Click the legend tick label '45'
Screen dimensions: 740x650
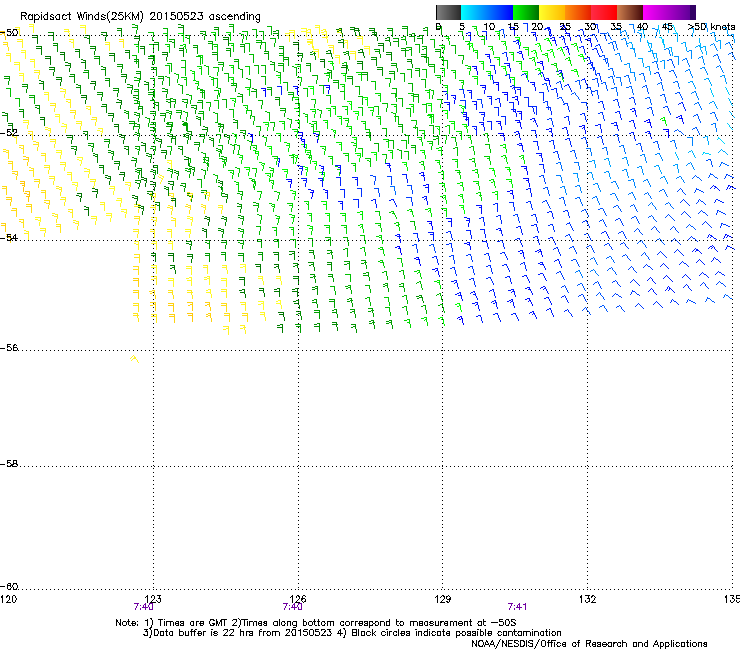coord(667,27)
